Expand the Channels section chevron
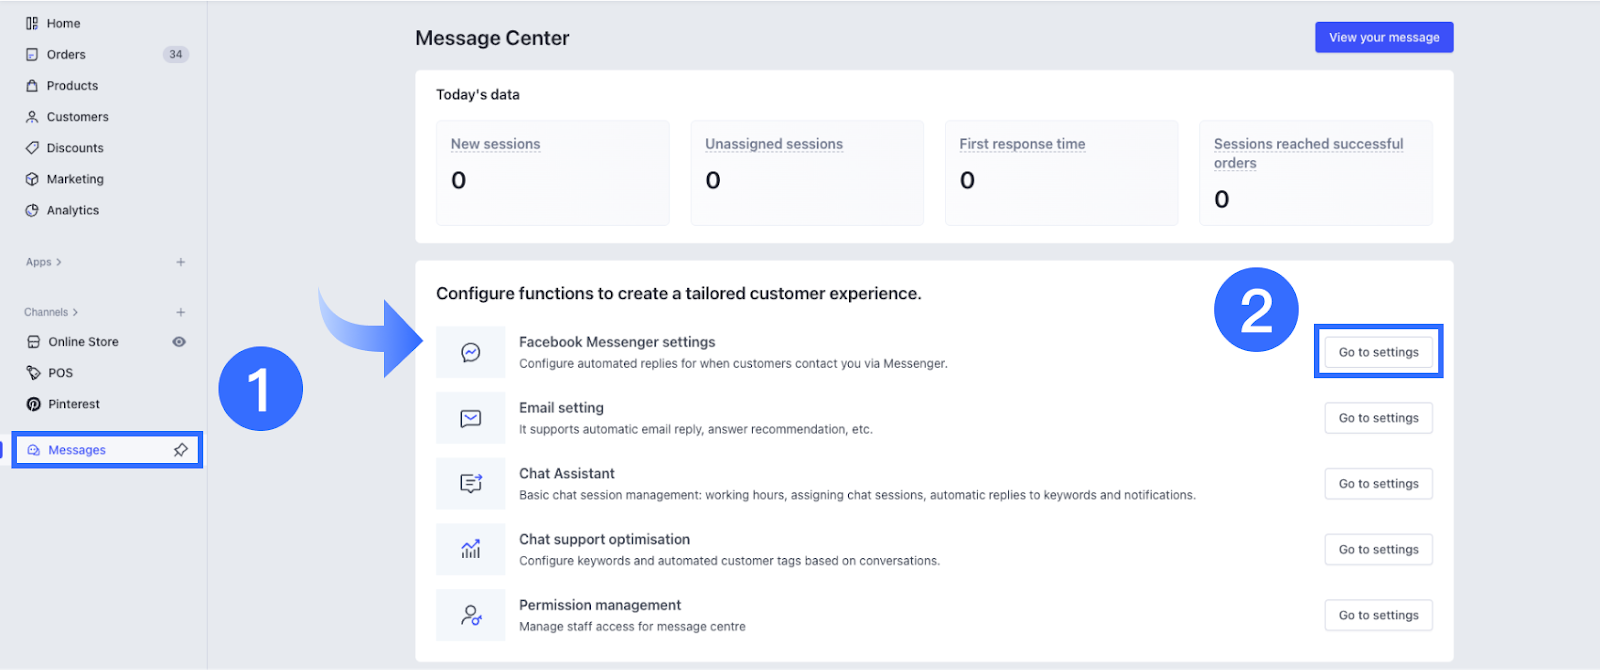This screenshot has width=1600, height=670. click(75, 312)
